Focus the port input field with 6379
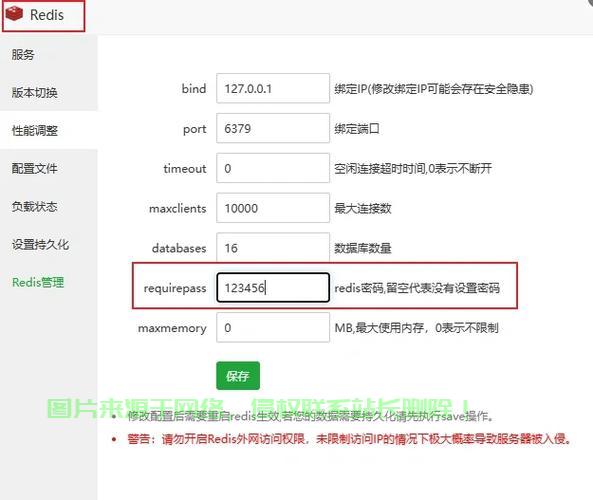 tap(273, 128)
